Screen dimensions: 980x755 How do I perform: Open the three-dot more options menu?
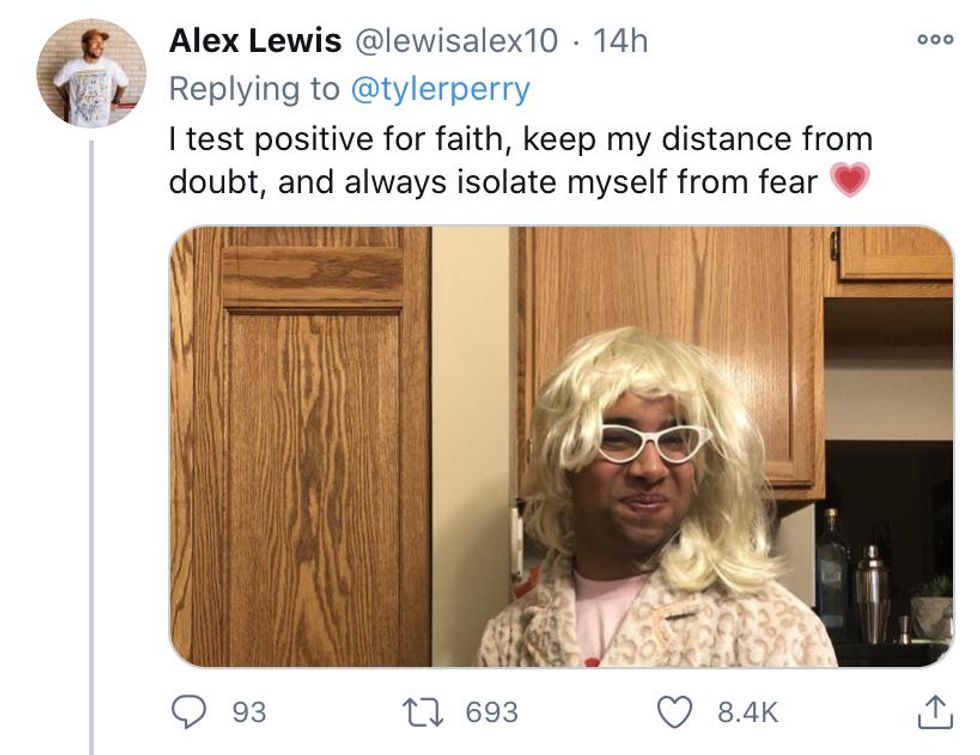[928, 40]
